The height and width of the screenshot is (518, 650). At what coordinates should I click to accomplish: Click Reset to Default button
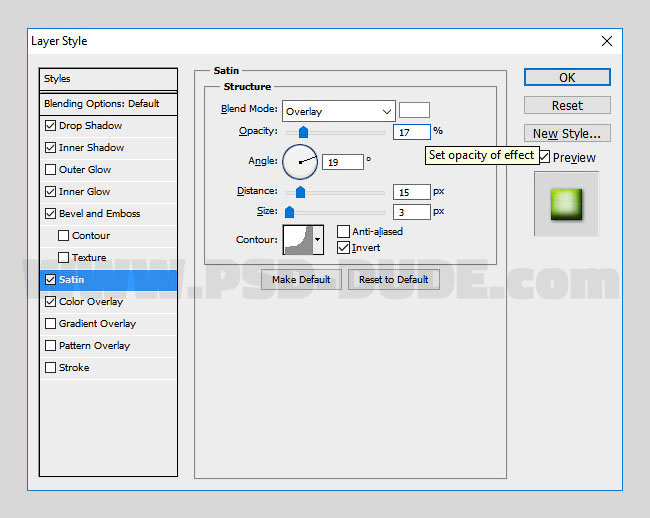tap(394, 279)
